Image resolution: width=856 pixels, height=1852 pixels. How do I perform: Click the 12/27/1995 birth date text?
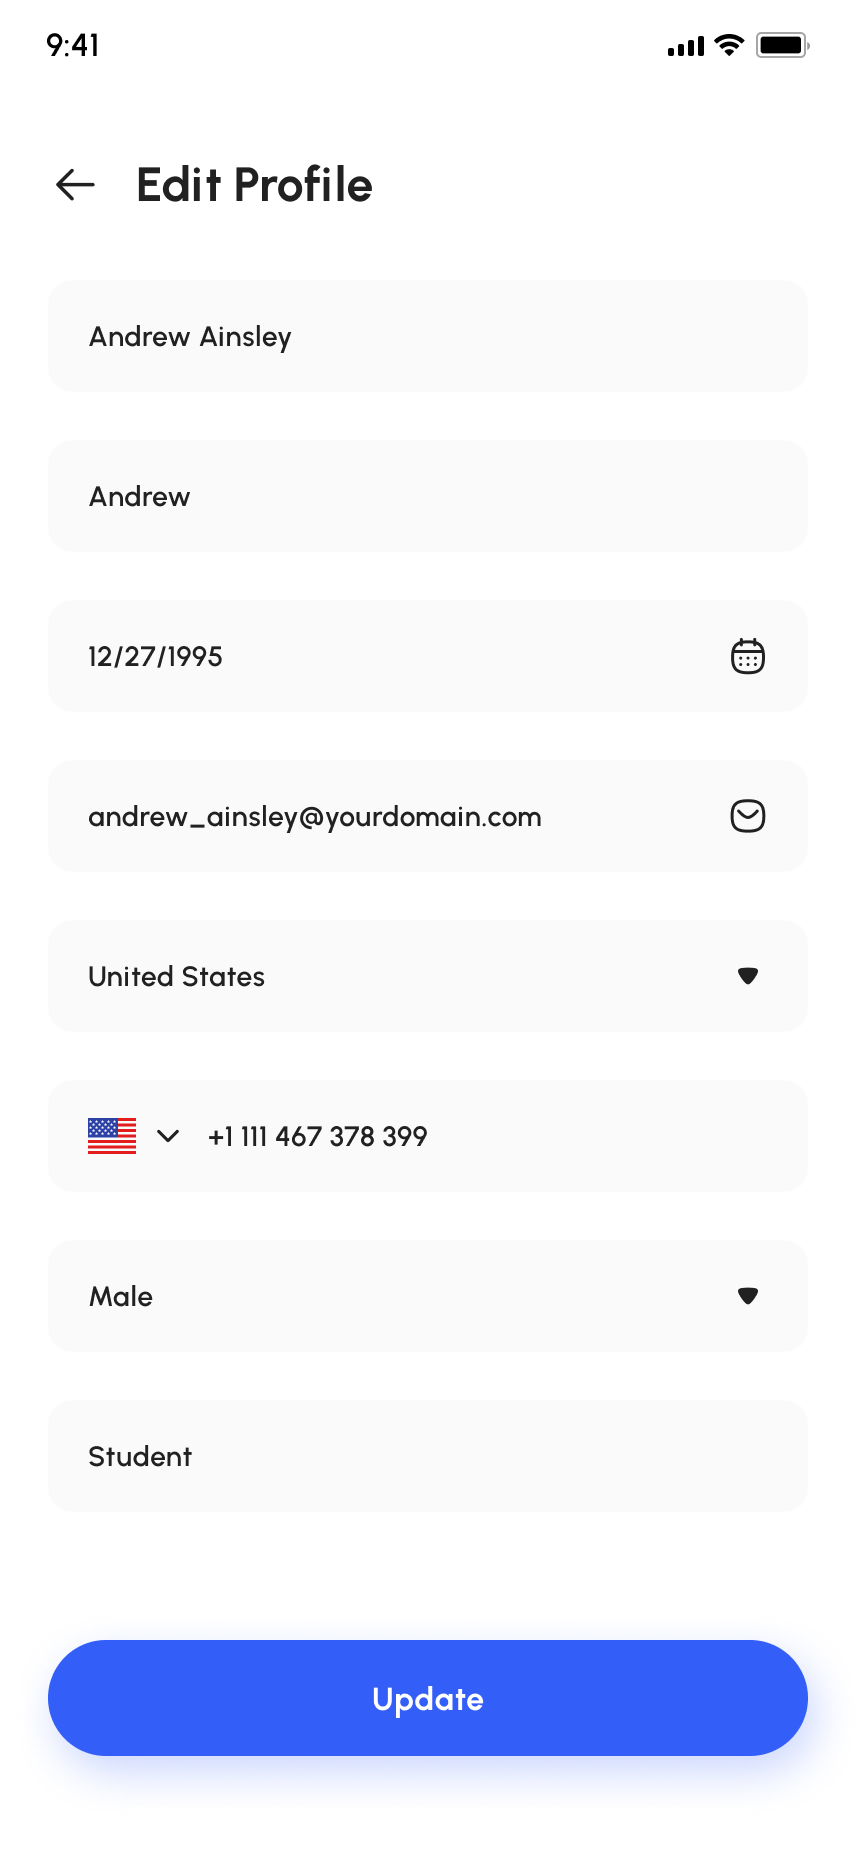156,657
